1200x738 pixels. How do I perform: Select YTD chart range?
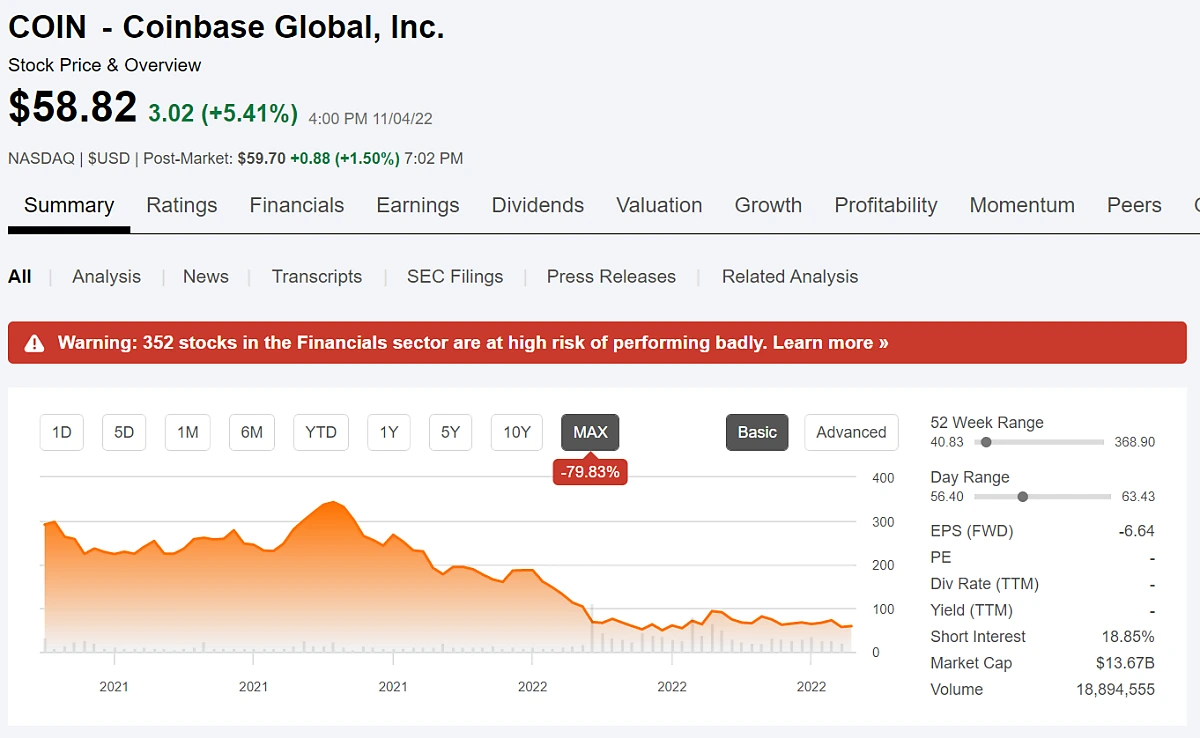coord(321,432)
